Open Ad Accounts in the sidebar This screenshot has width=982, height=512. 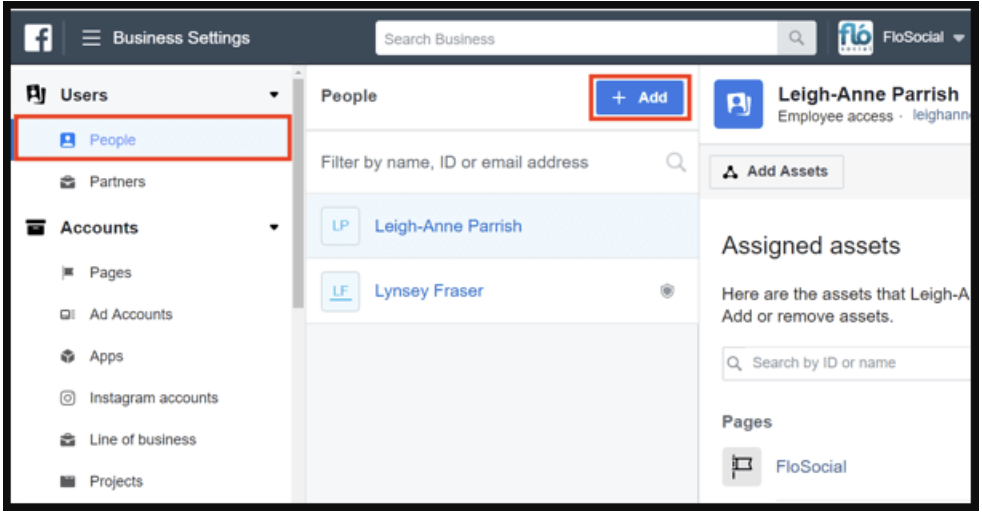[x=130, y=314]
